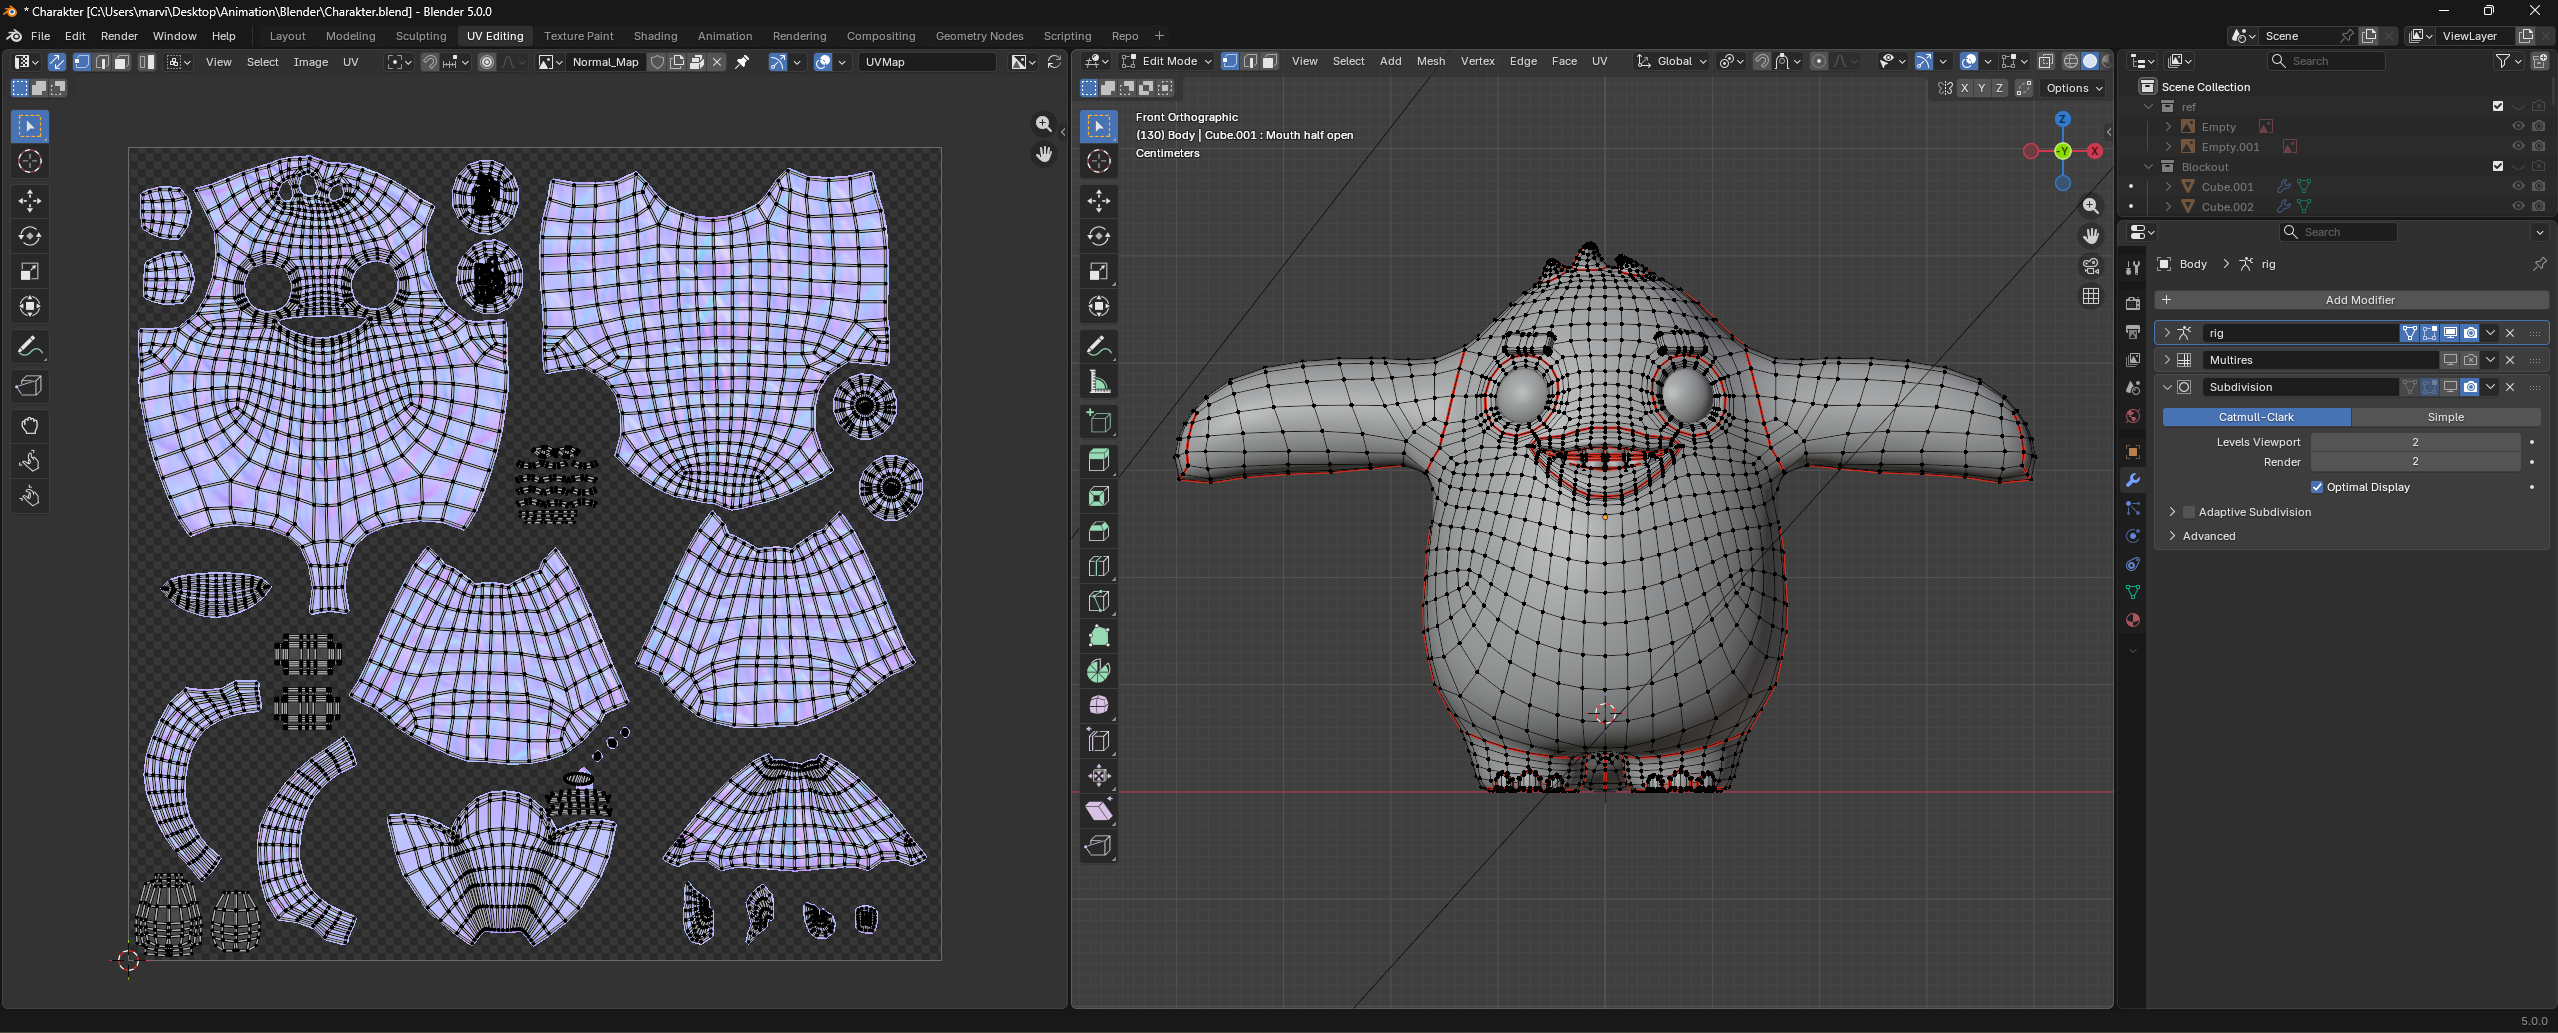
Task: Select the Simple subdivision type
Action: pos(2445,417)
